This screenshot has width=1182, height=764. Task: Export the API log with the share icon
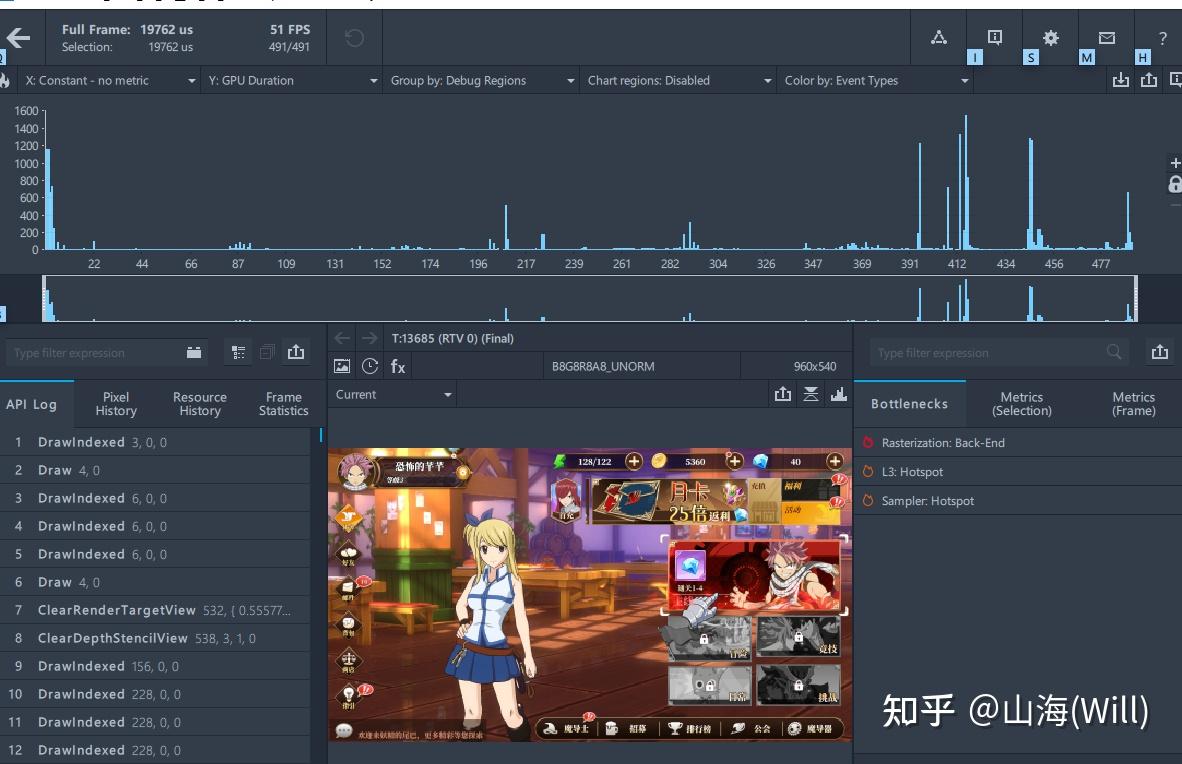tap(296, 351)
